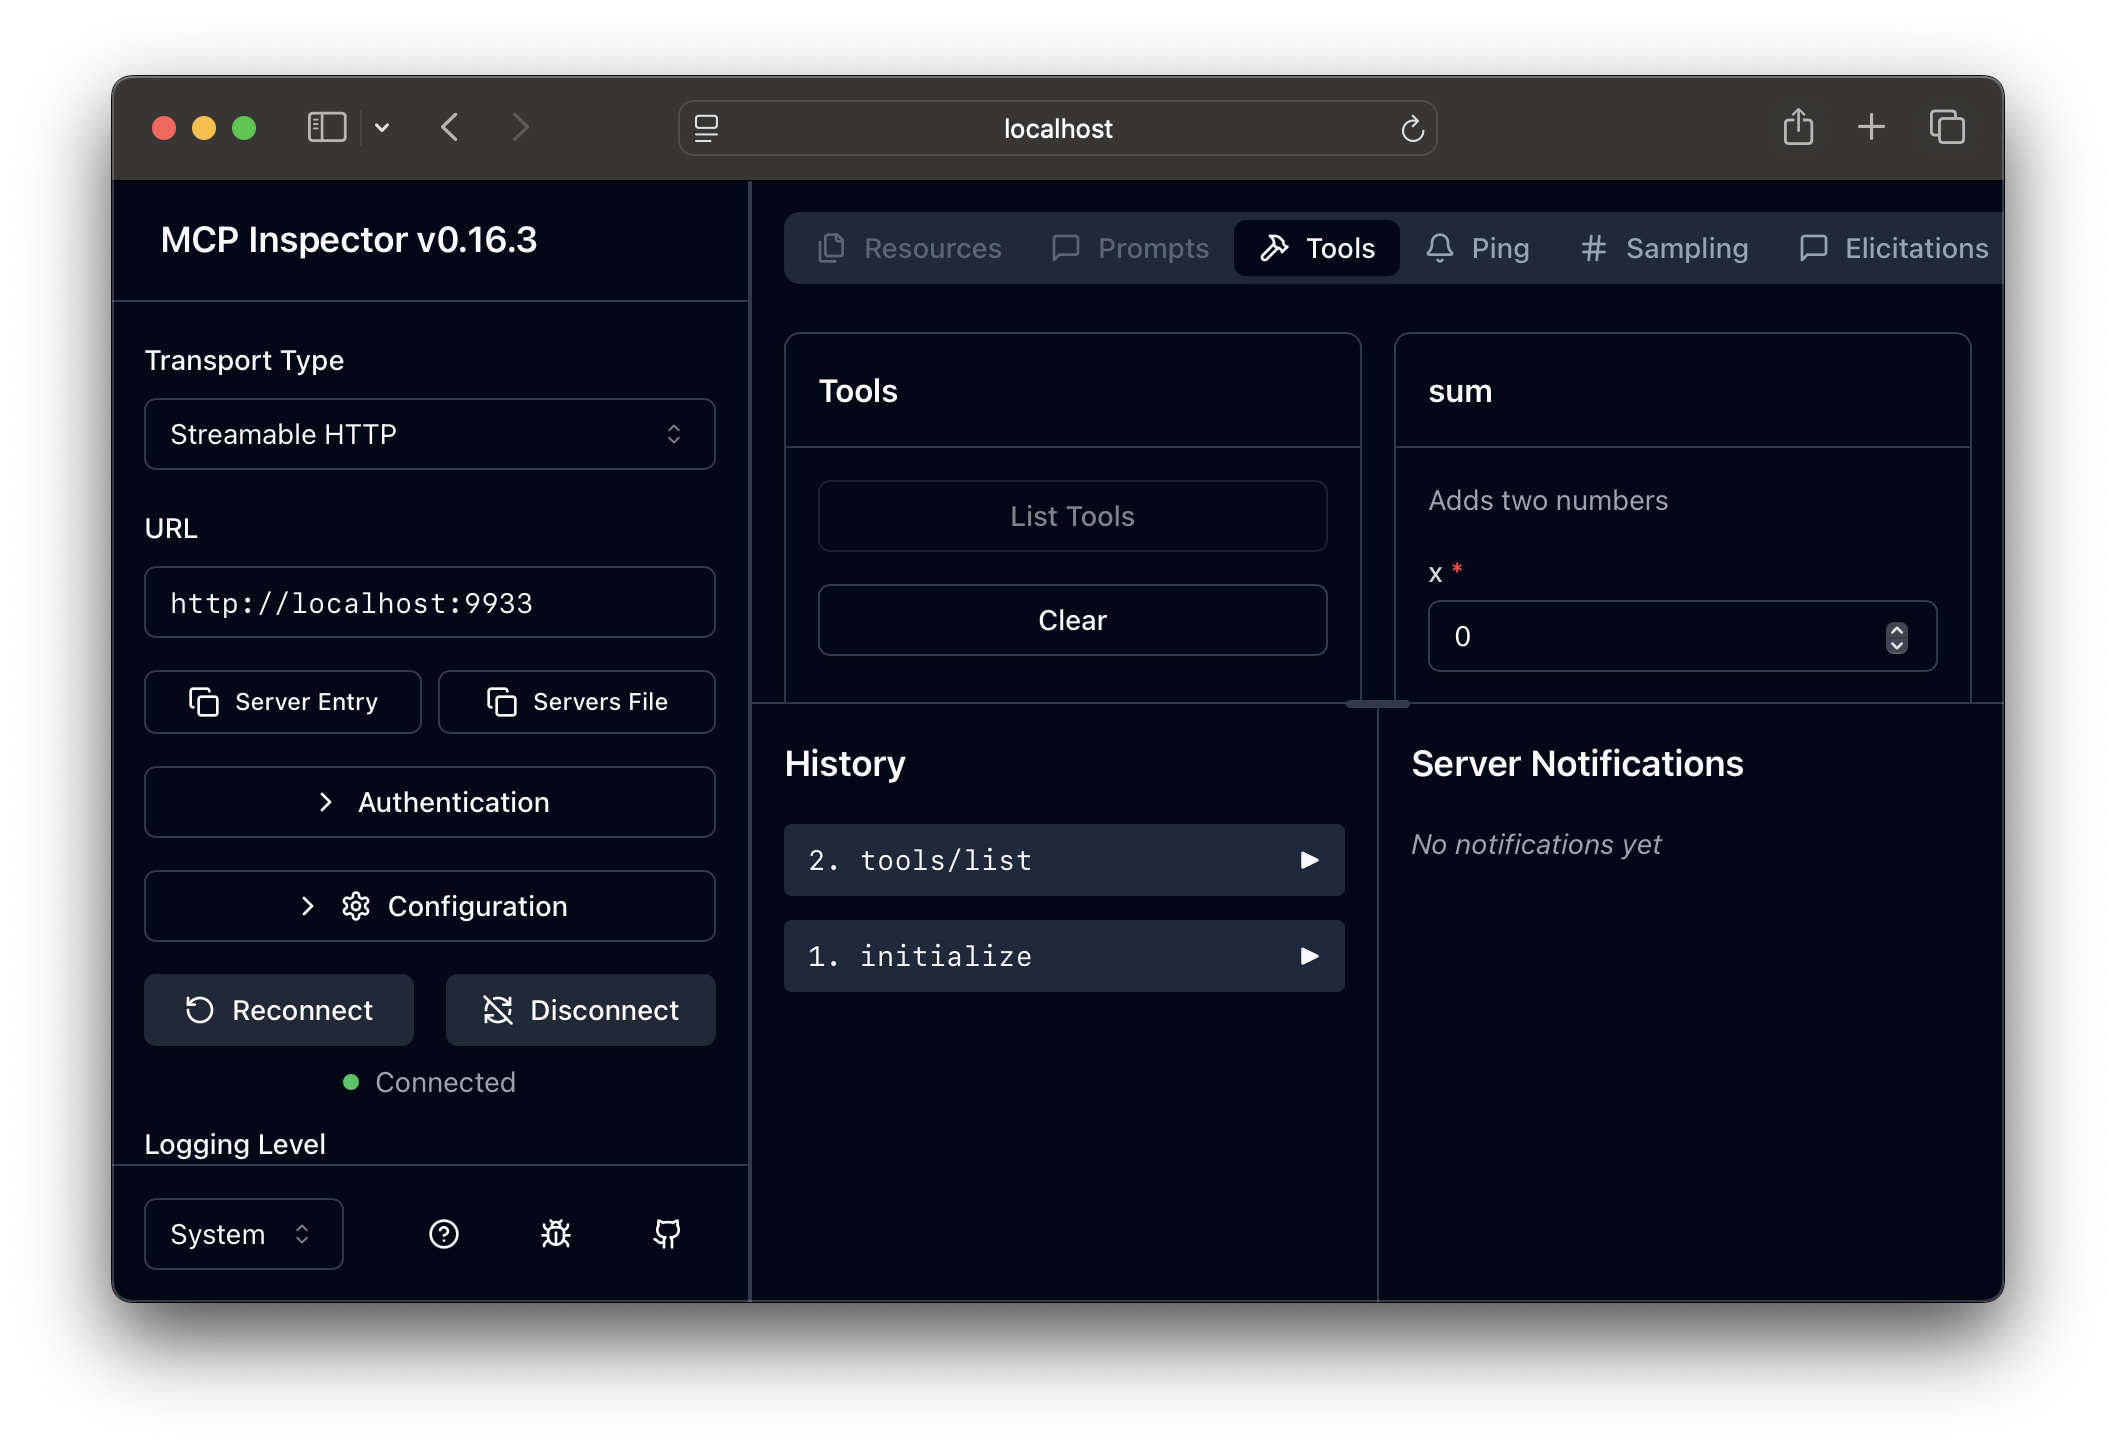Click the Connected status label
The height and width of the screenshot is (1450, 2116).
click(445, 1082)
